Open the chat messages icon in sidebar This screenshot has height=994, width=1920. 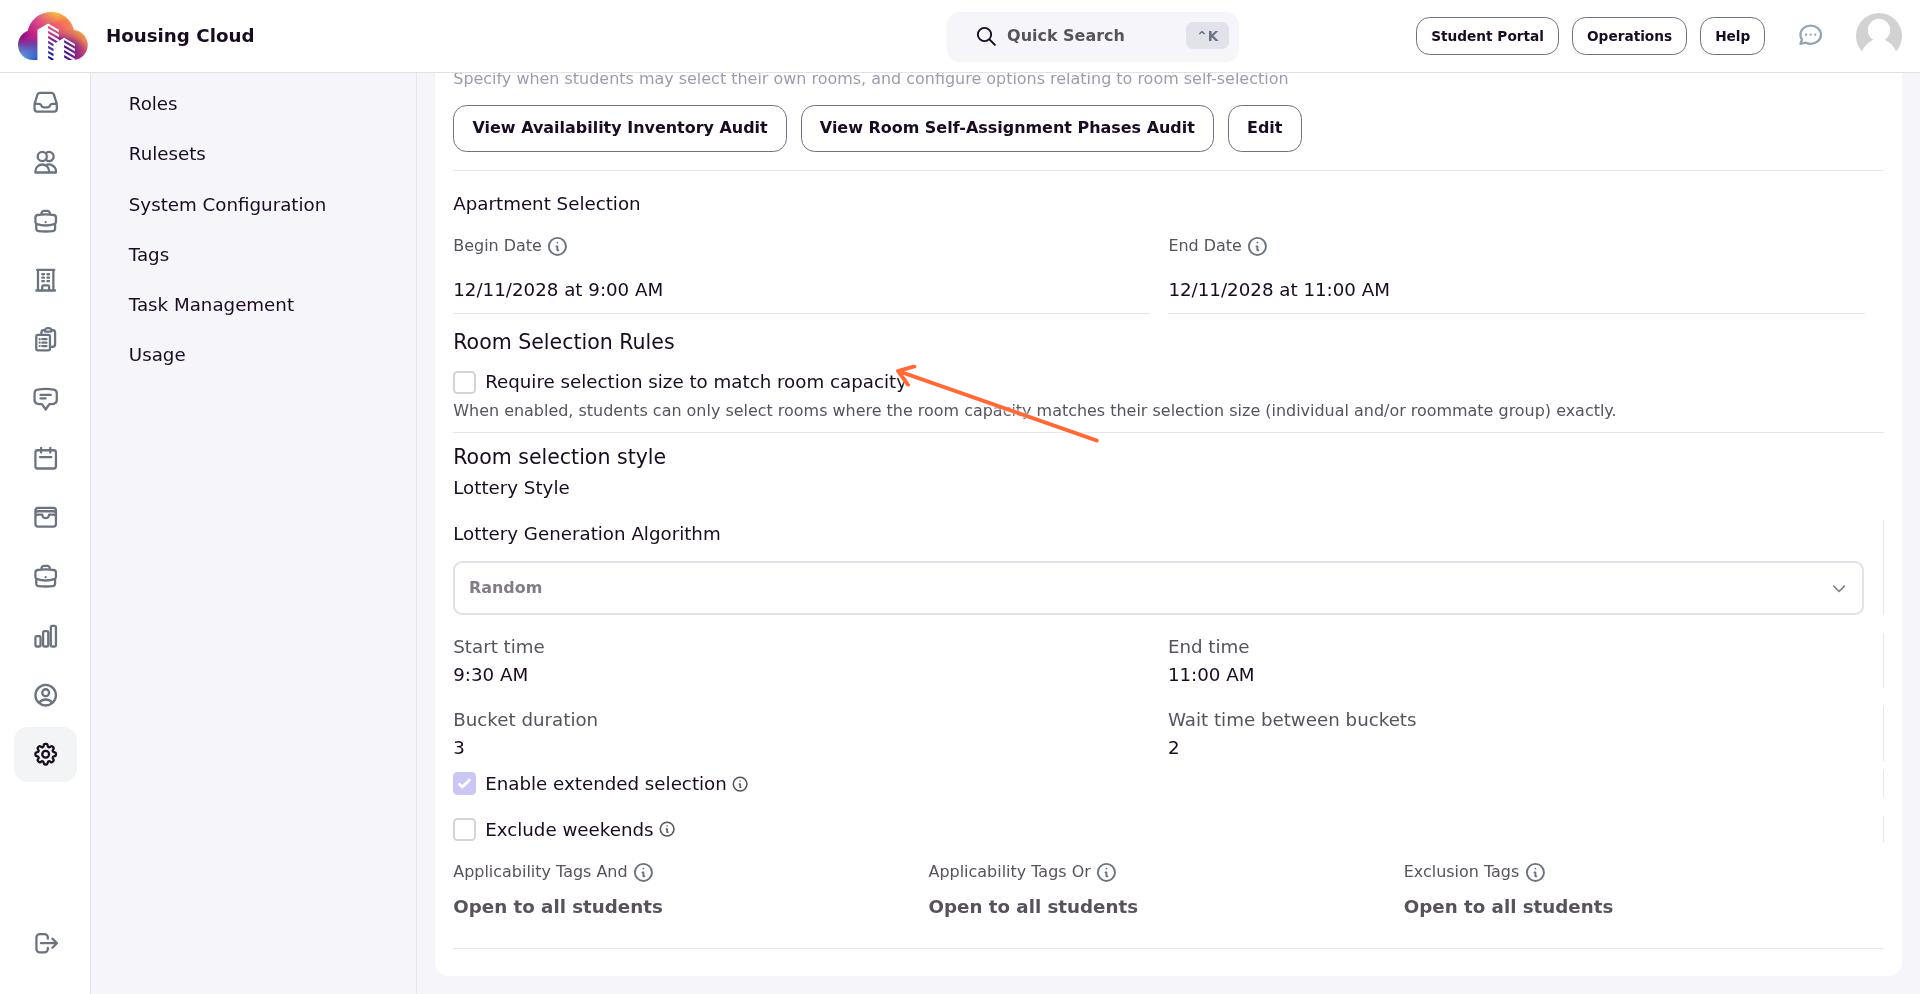coord(45,399)
